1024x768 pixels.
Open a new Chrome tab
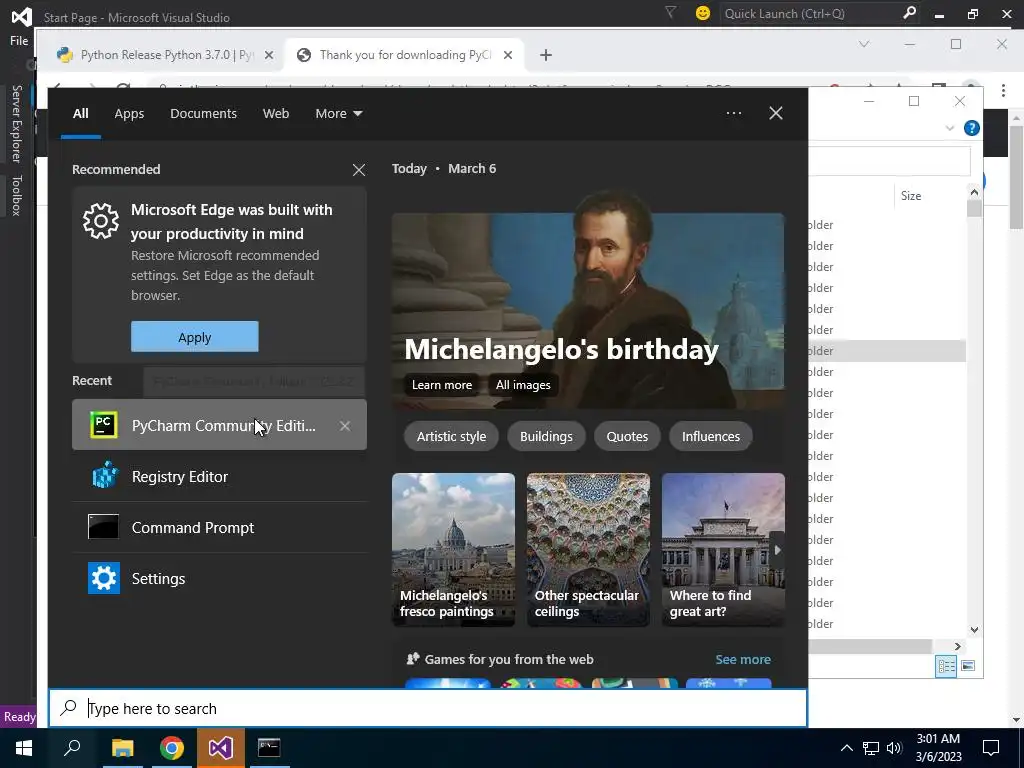[546, 56]
